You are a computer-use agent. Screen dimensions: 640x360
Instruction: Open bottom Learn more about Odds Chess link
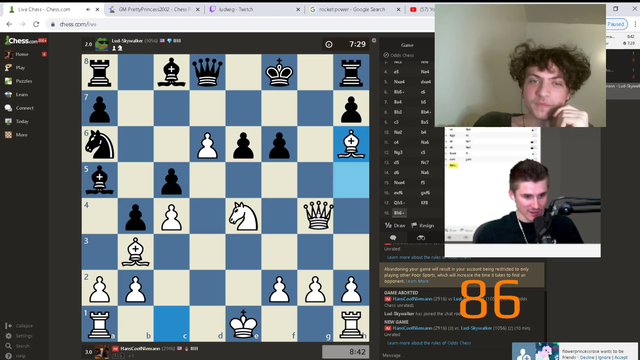click(429, 343)
